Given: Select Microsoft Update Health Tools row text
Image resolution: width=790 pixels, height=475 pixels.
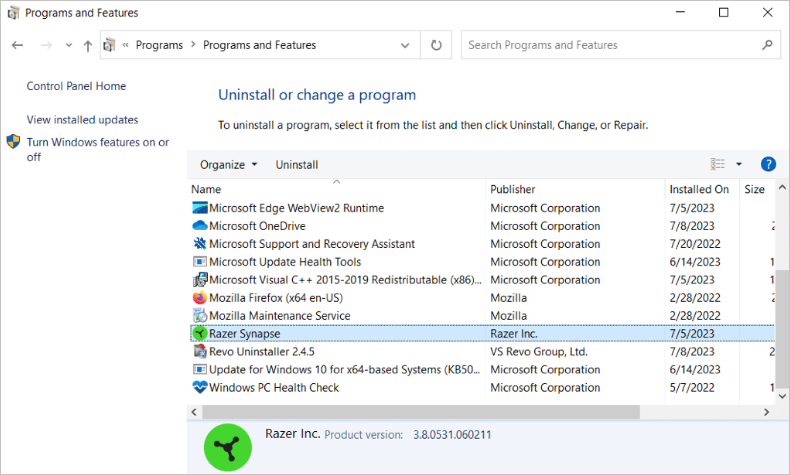Looking at the screenshot, I should pyautogui.click(x=285, y=262).
